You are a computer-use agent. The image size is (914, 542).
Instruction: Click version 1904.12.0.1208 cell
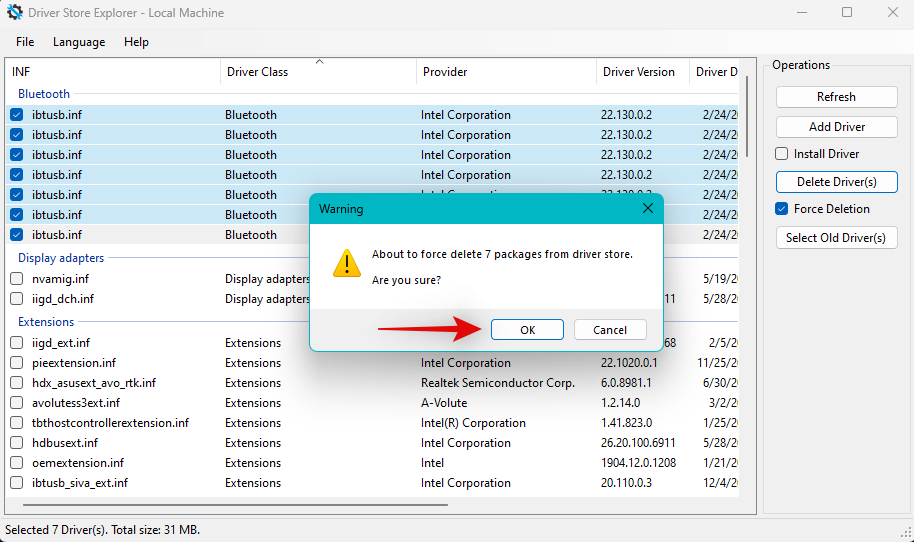click(638, 463)
